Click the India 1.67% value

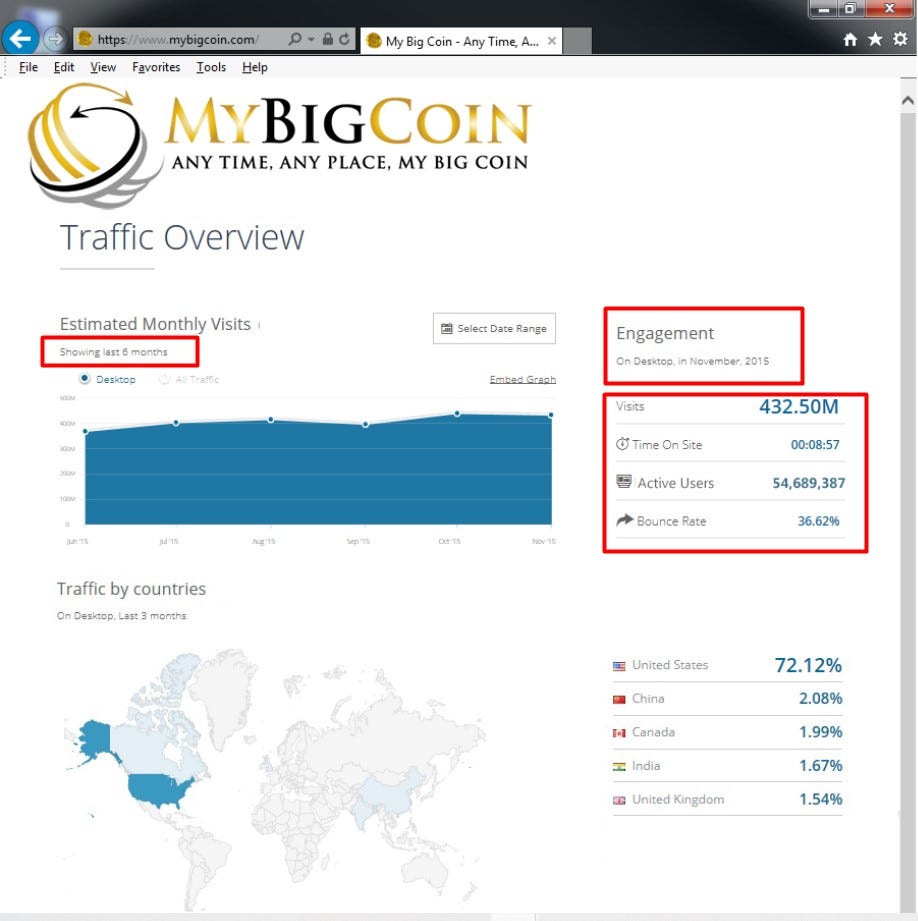point(821,765)
